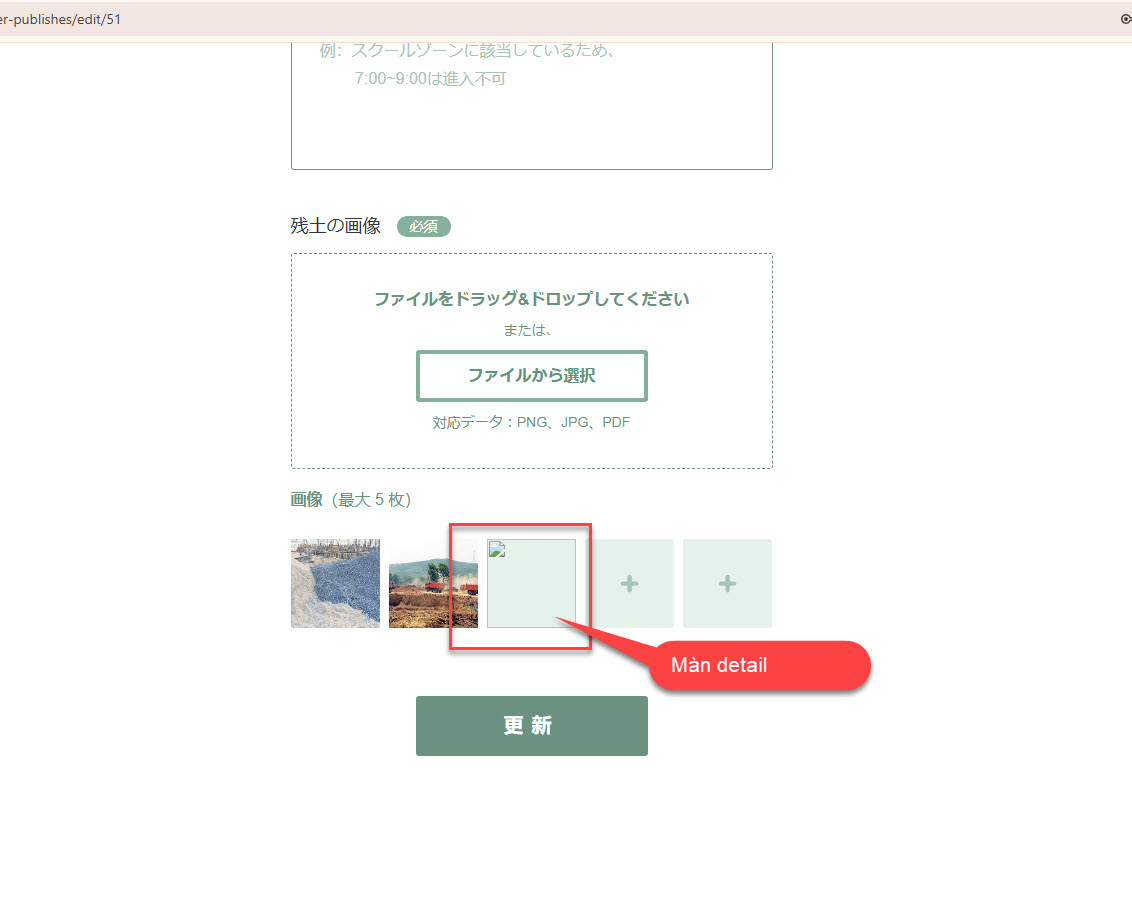The width and height of the screenshot is (1132, 901).
Task: Click the red Màn detail callout bubble
Action: click(x=760, y=665)
